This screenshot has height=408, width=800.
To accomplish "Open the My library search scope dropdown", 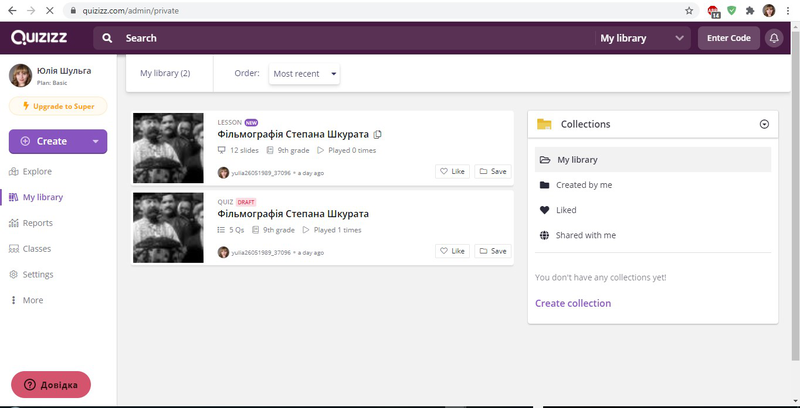I will click(643, 38).
